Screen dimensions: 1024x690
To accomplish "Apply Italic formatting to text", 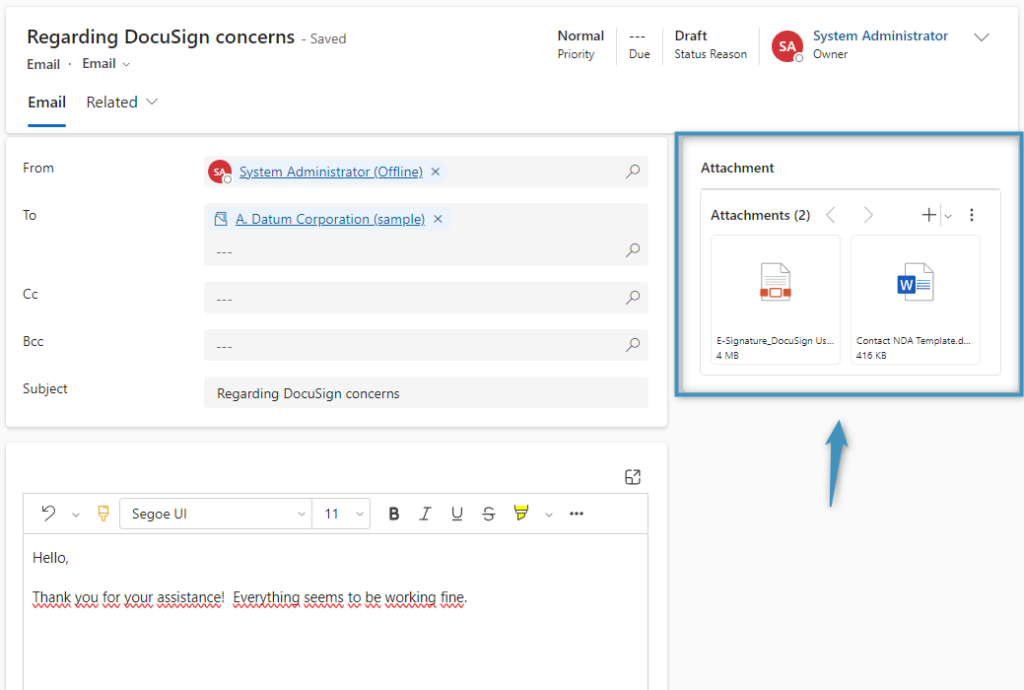I will tap(425, 514).
